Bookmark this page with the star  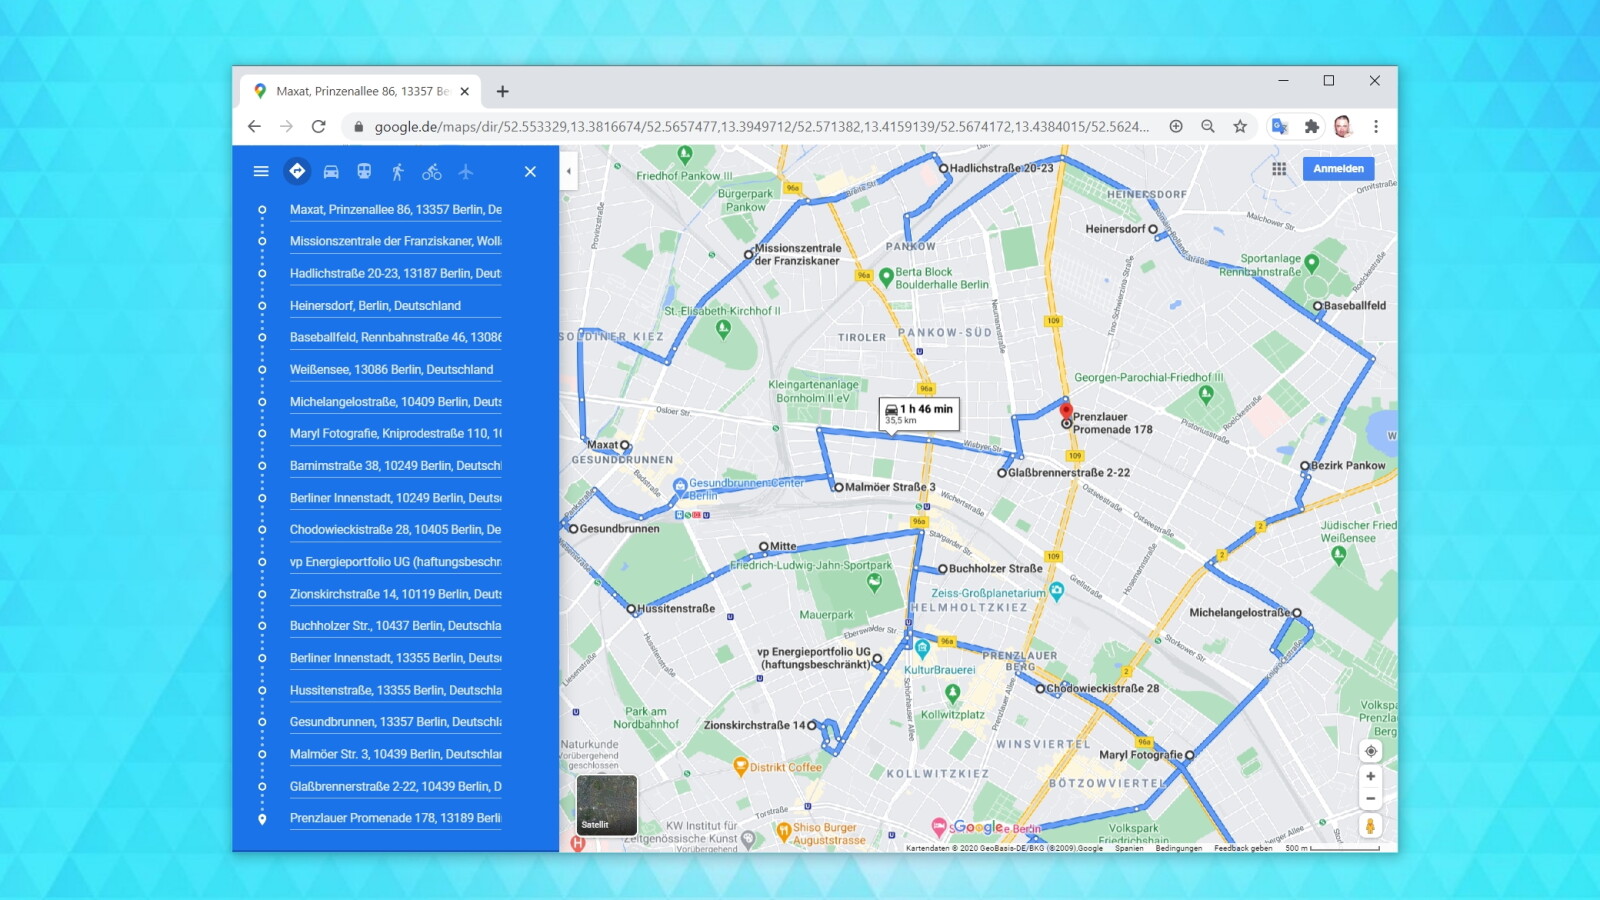(x=1240, y=126)
